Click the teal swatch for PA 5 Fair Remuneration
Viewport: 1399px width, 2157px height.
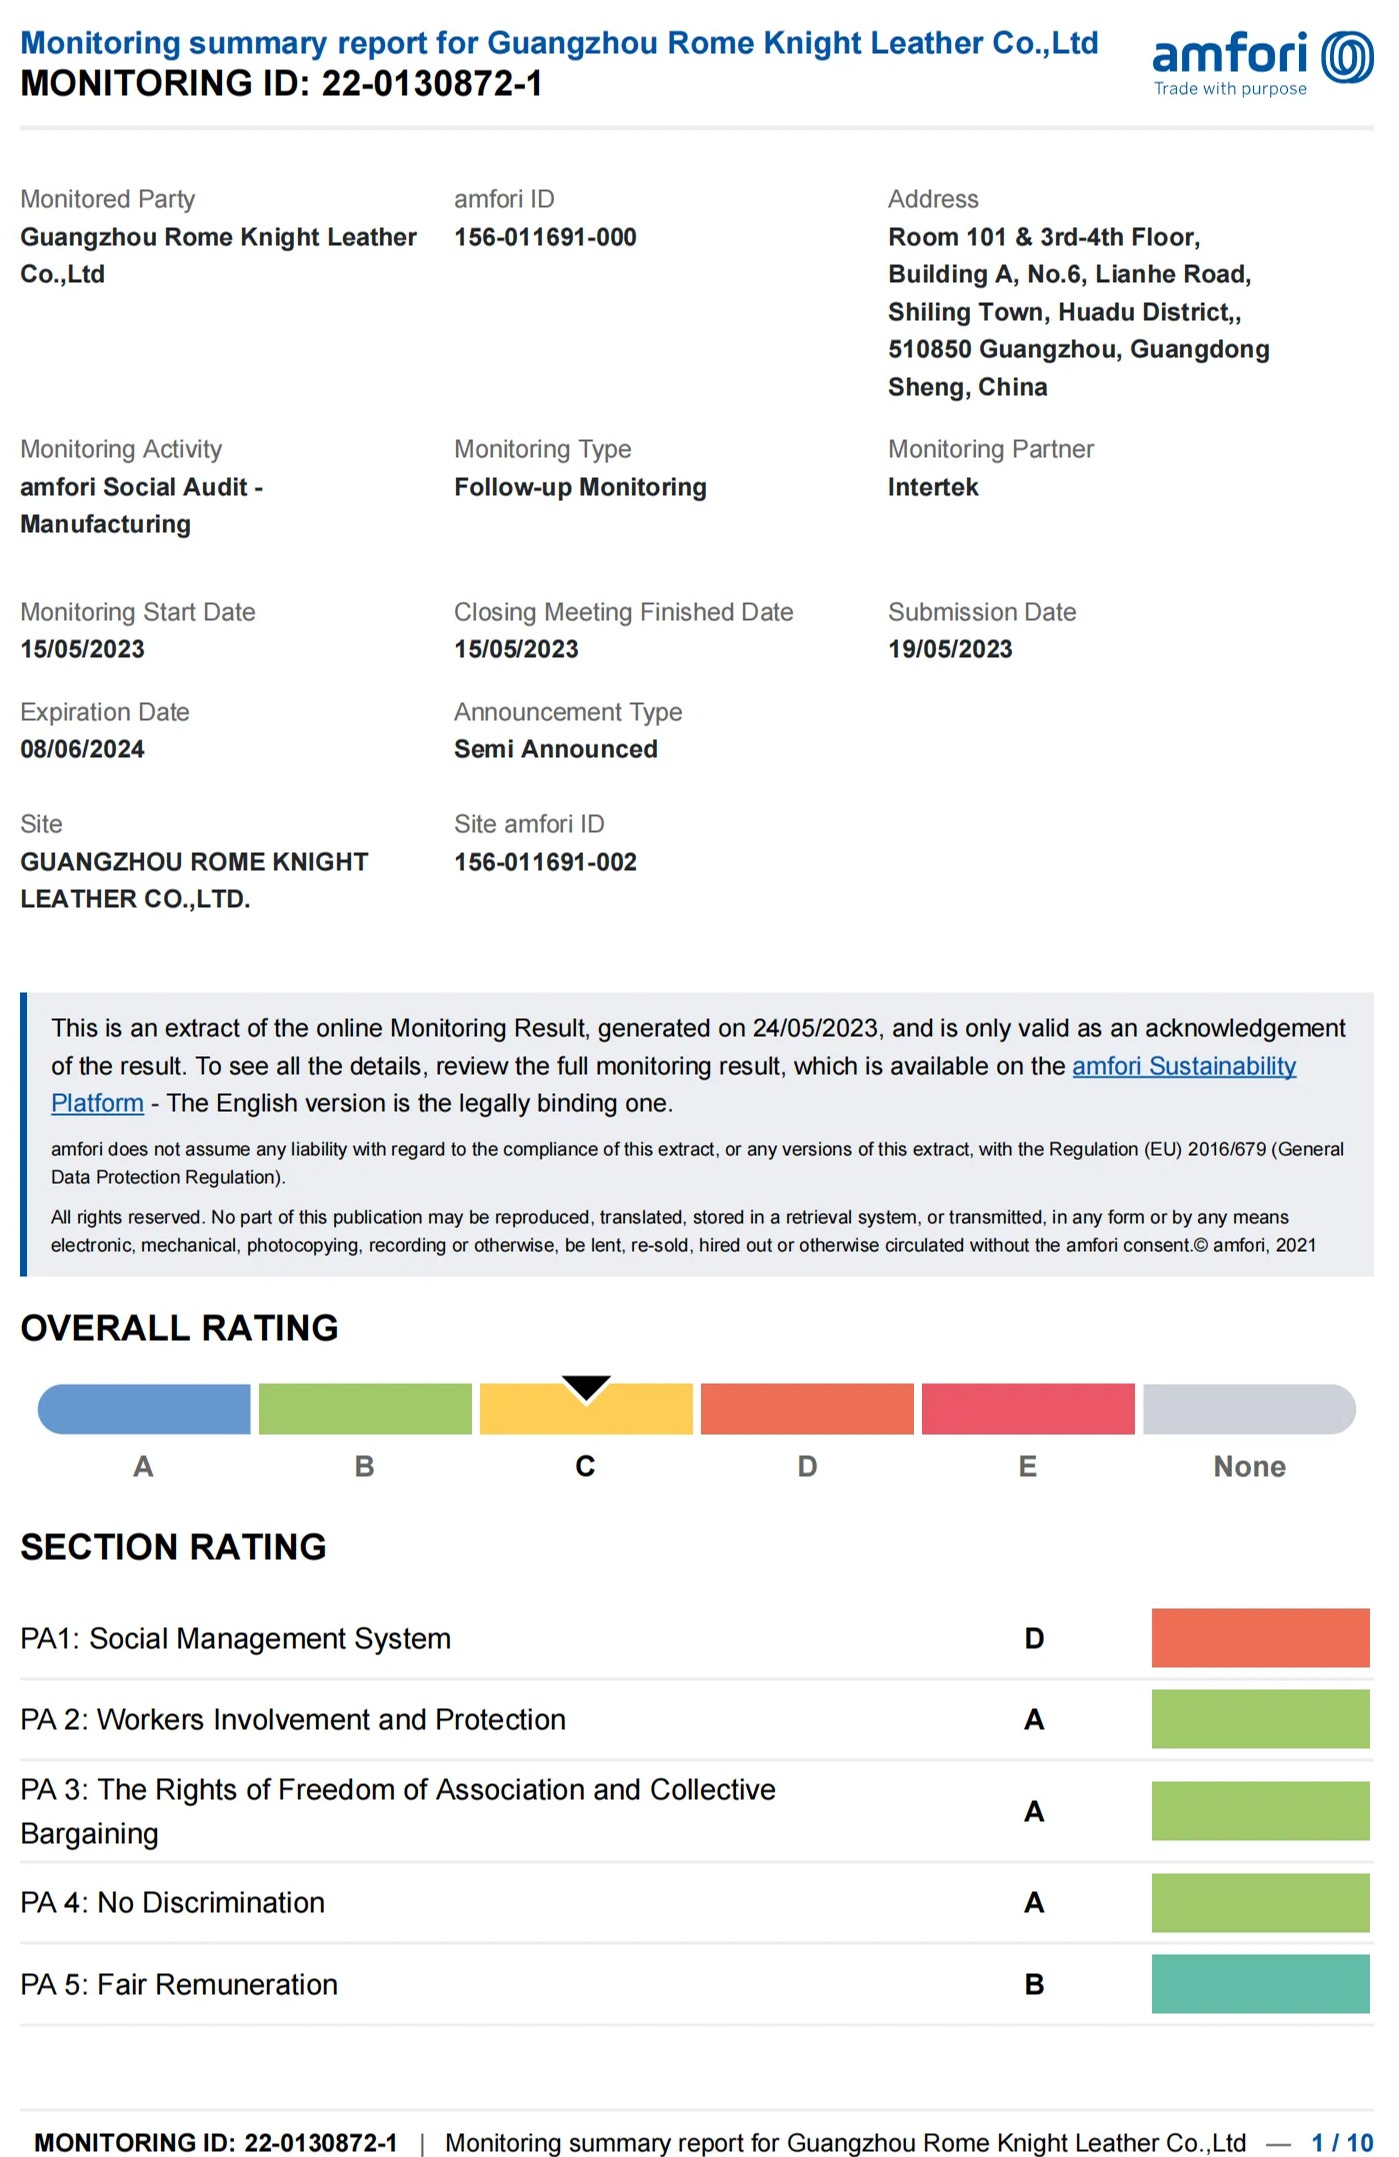(x=1260, y=1983)
